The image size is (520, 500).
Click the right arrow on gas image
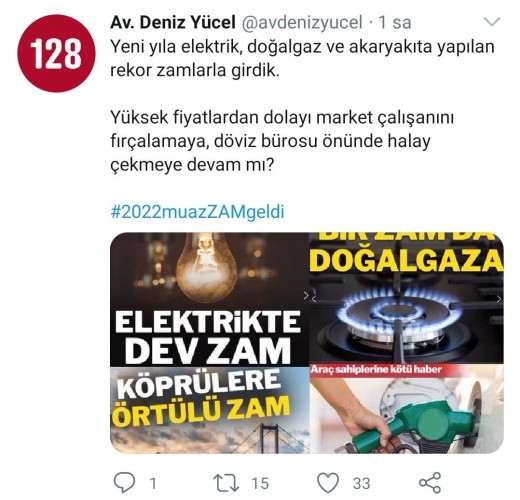tap(499, 299)
